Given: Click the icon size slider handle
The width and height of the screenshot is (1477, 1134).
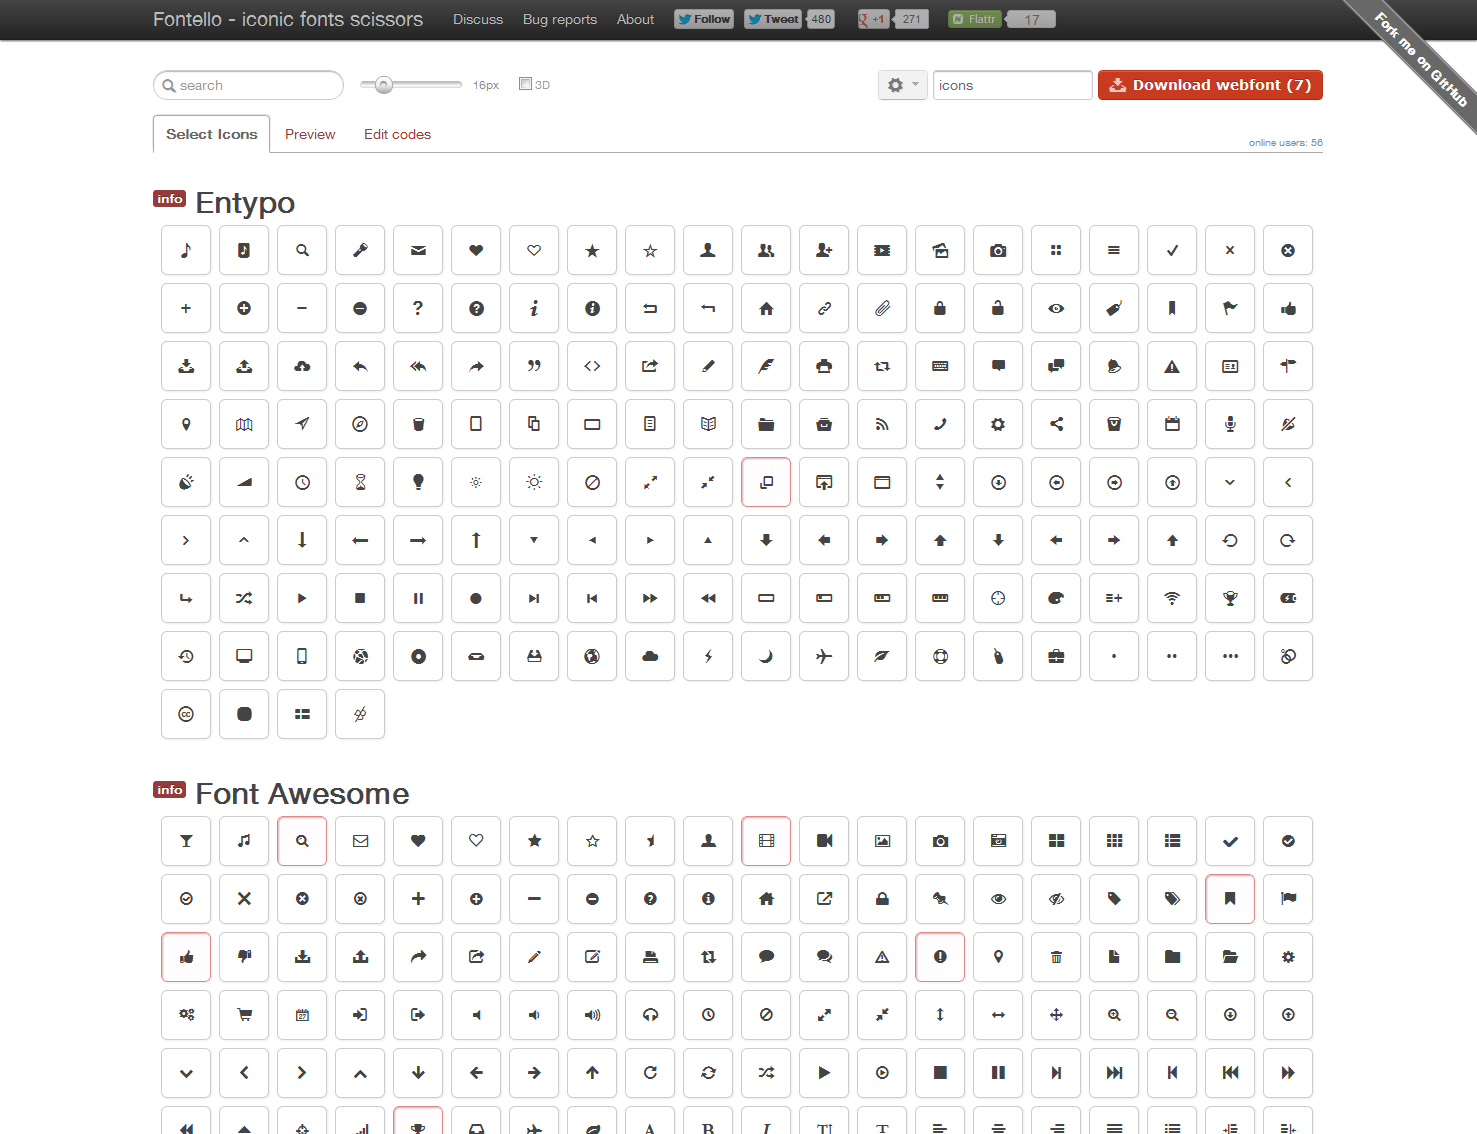Looking at the screenshot, I should (x=383, y=85).
